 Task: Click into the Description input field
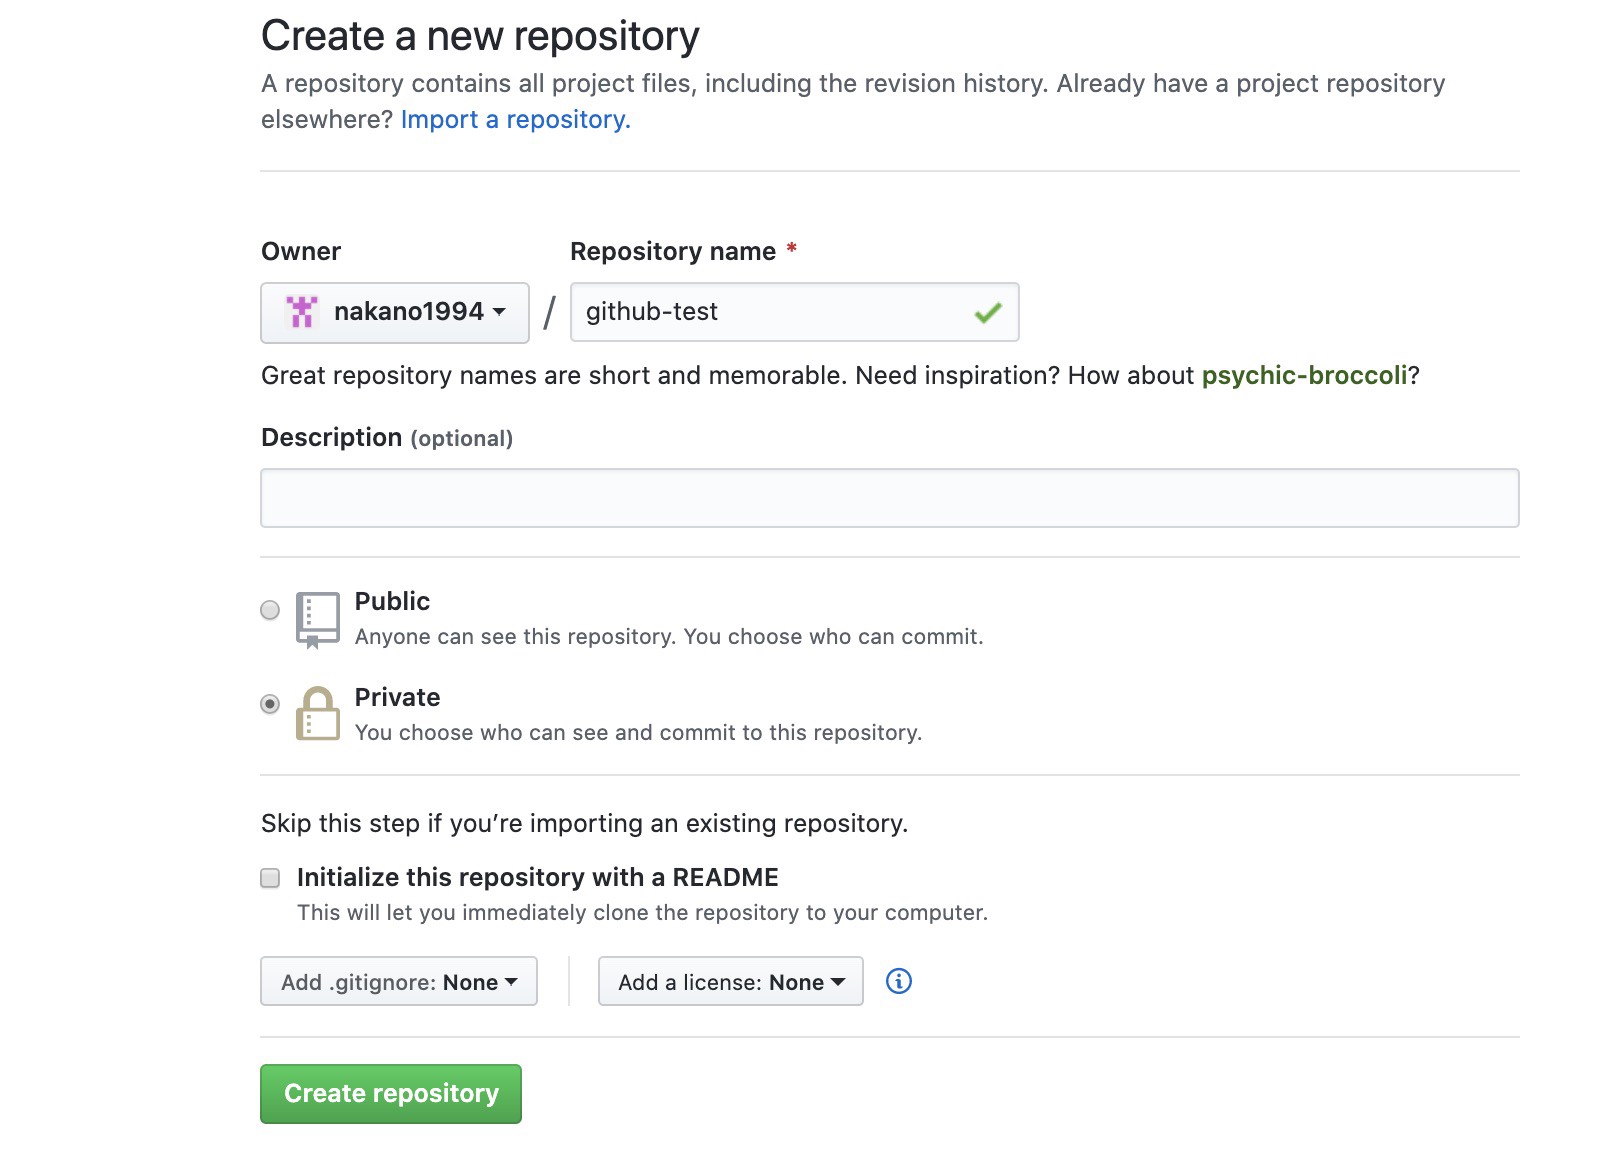(x=890, y=497)
